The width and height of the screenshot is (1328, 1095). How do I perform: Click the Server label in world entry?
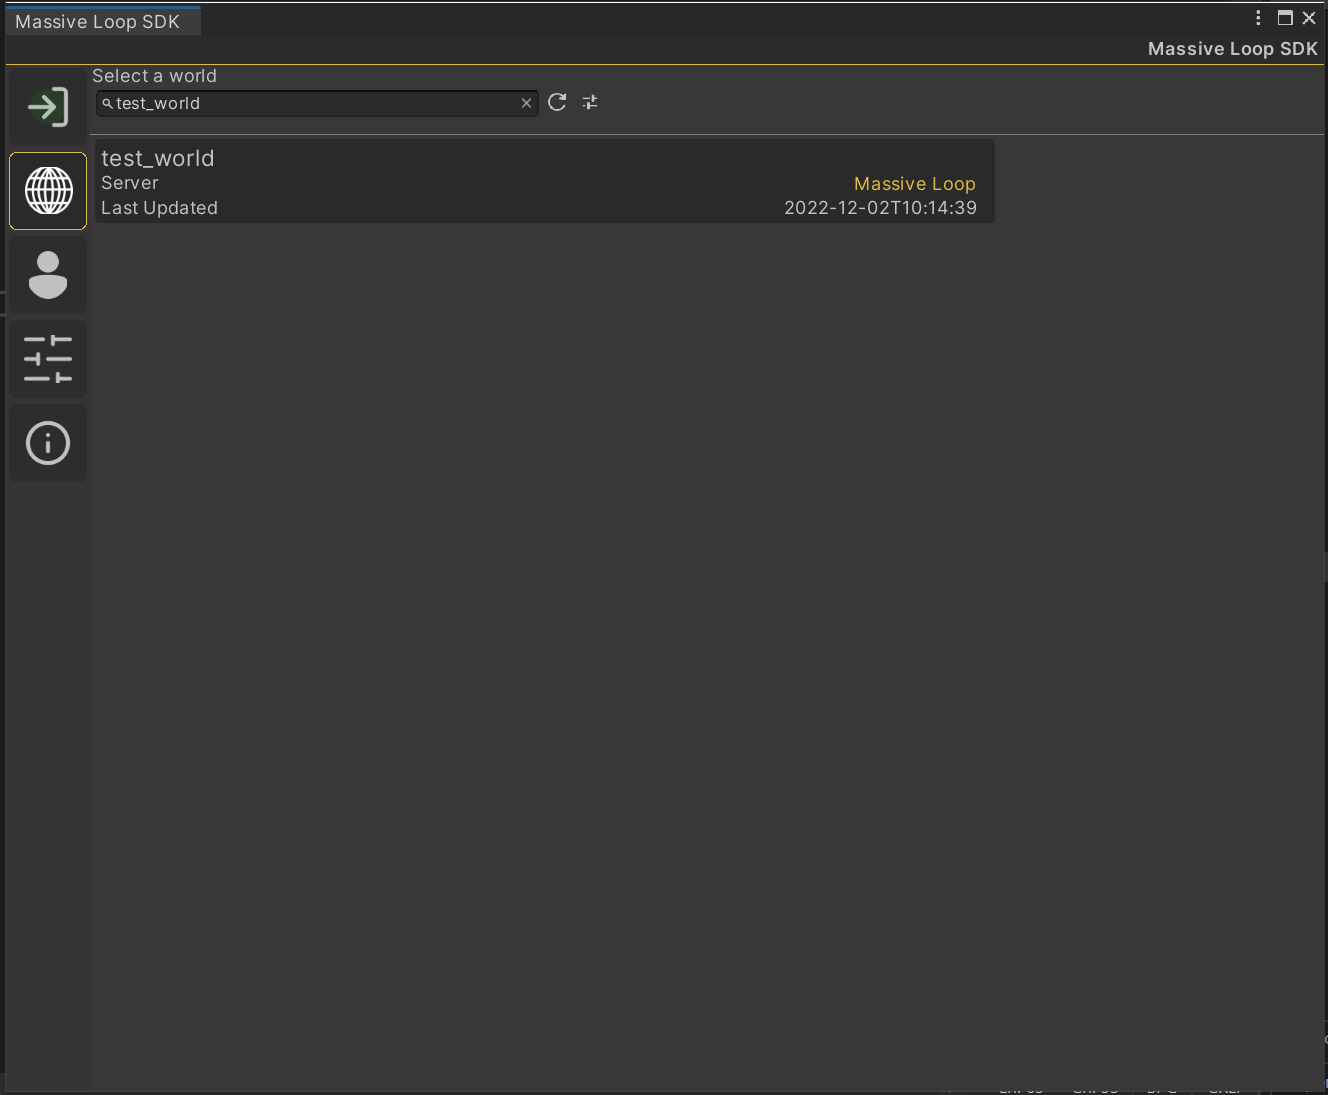click(x=130, y=183)
